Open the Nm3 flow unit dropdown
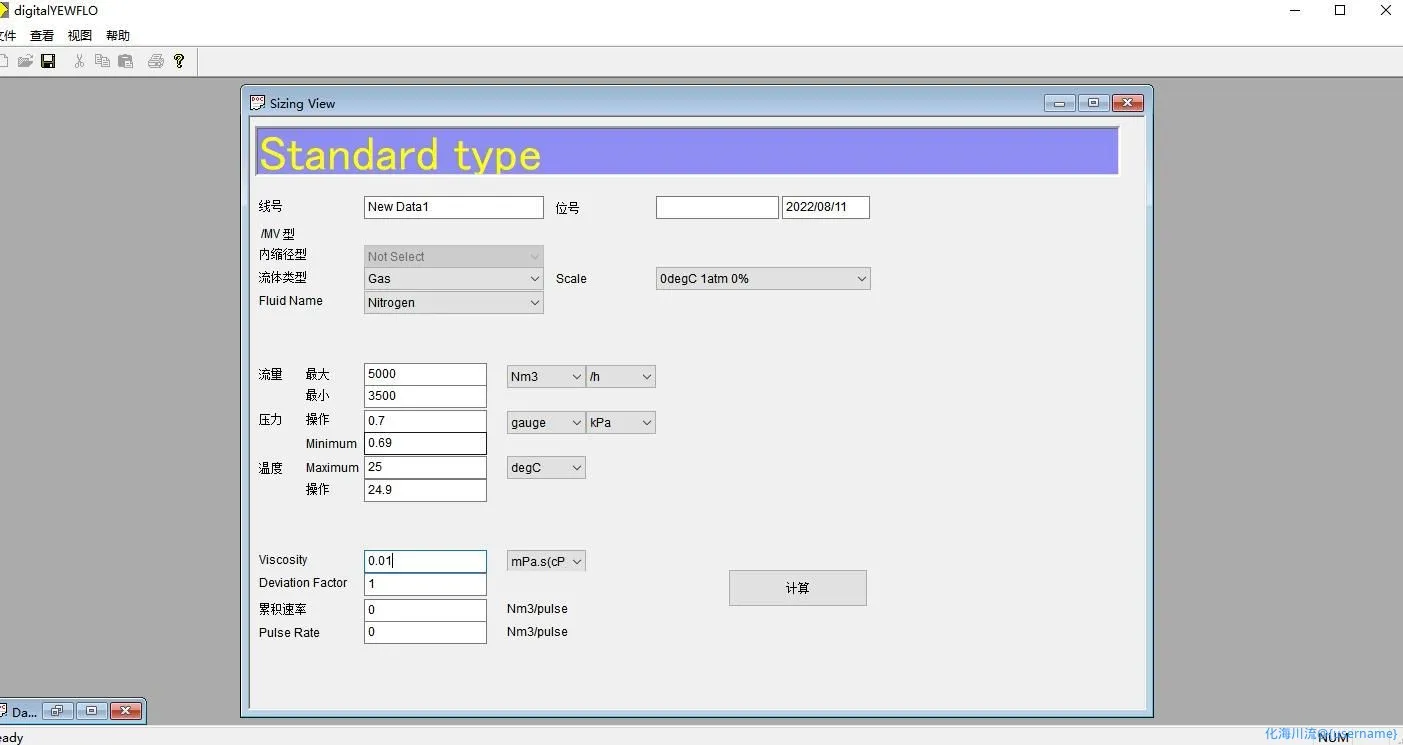This screenshot has height=745, width=1403. 546,377
